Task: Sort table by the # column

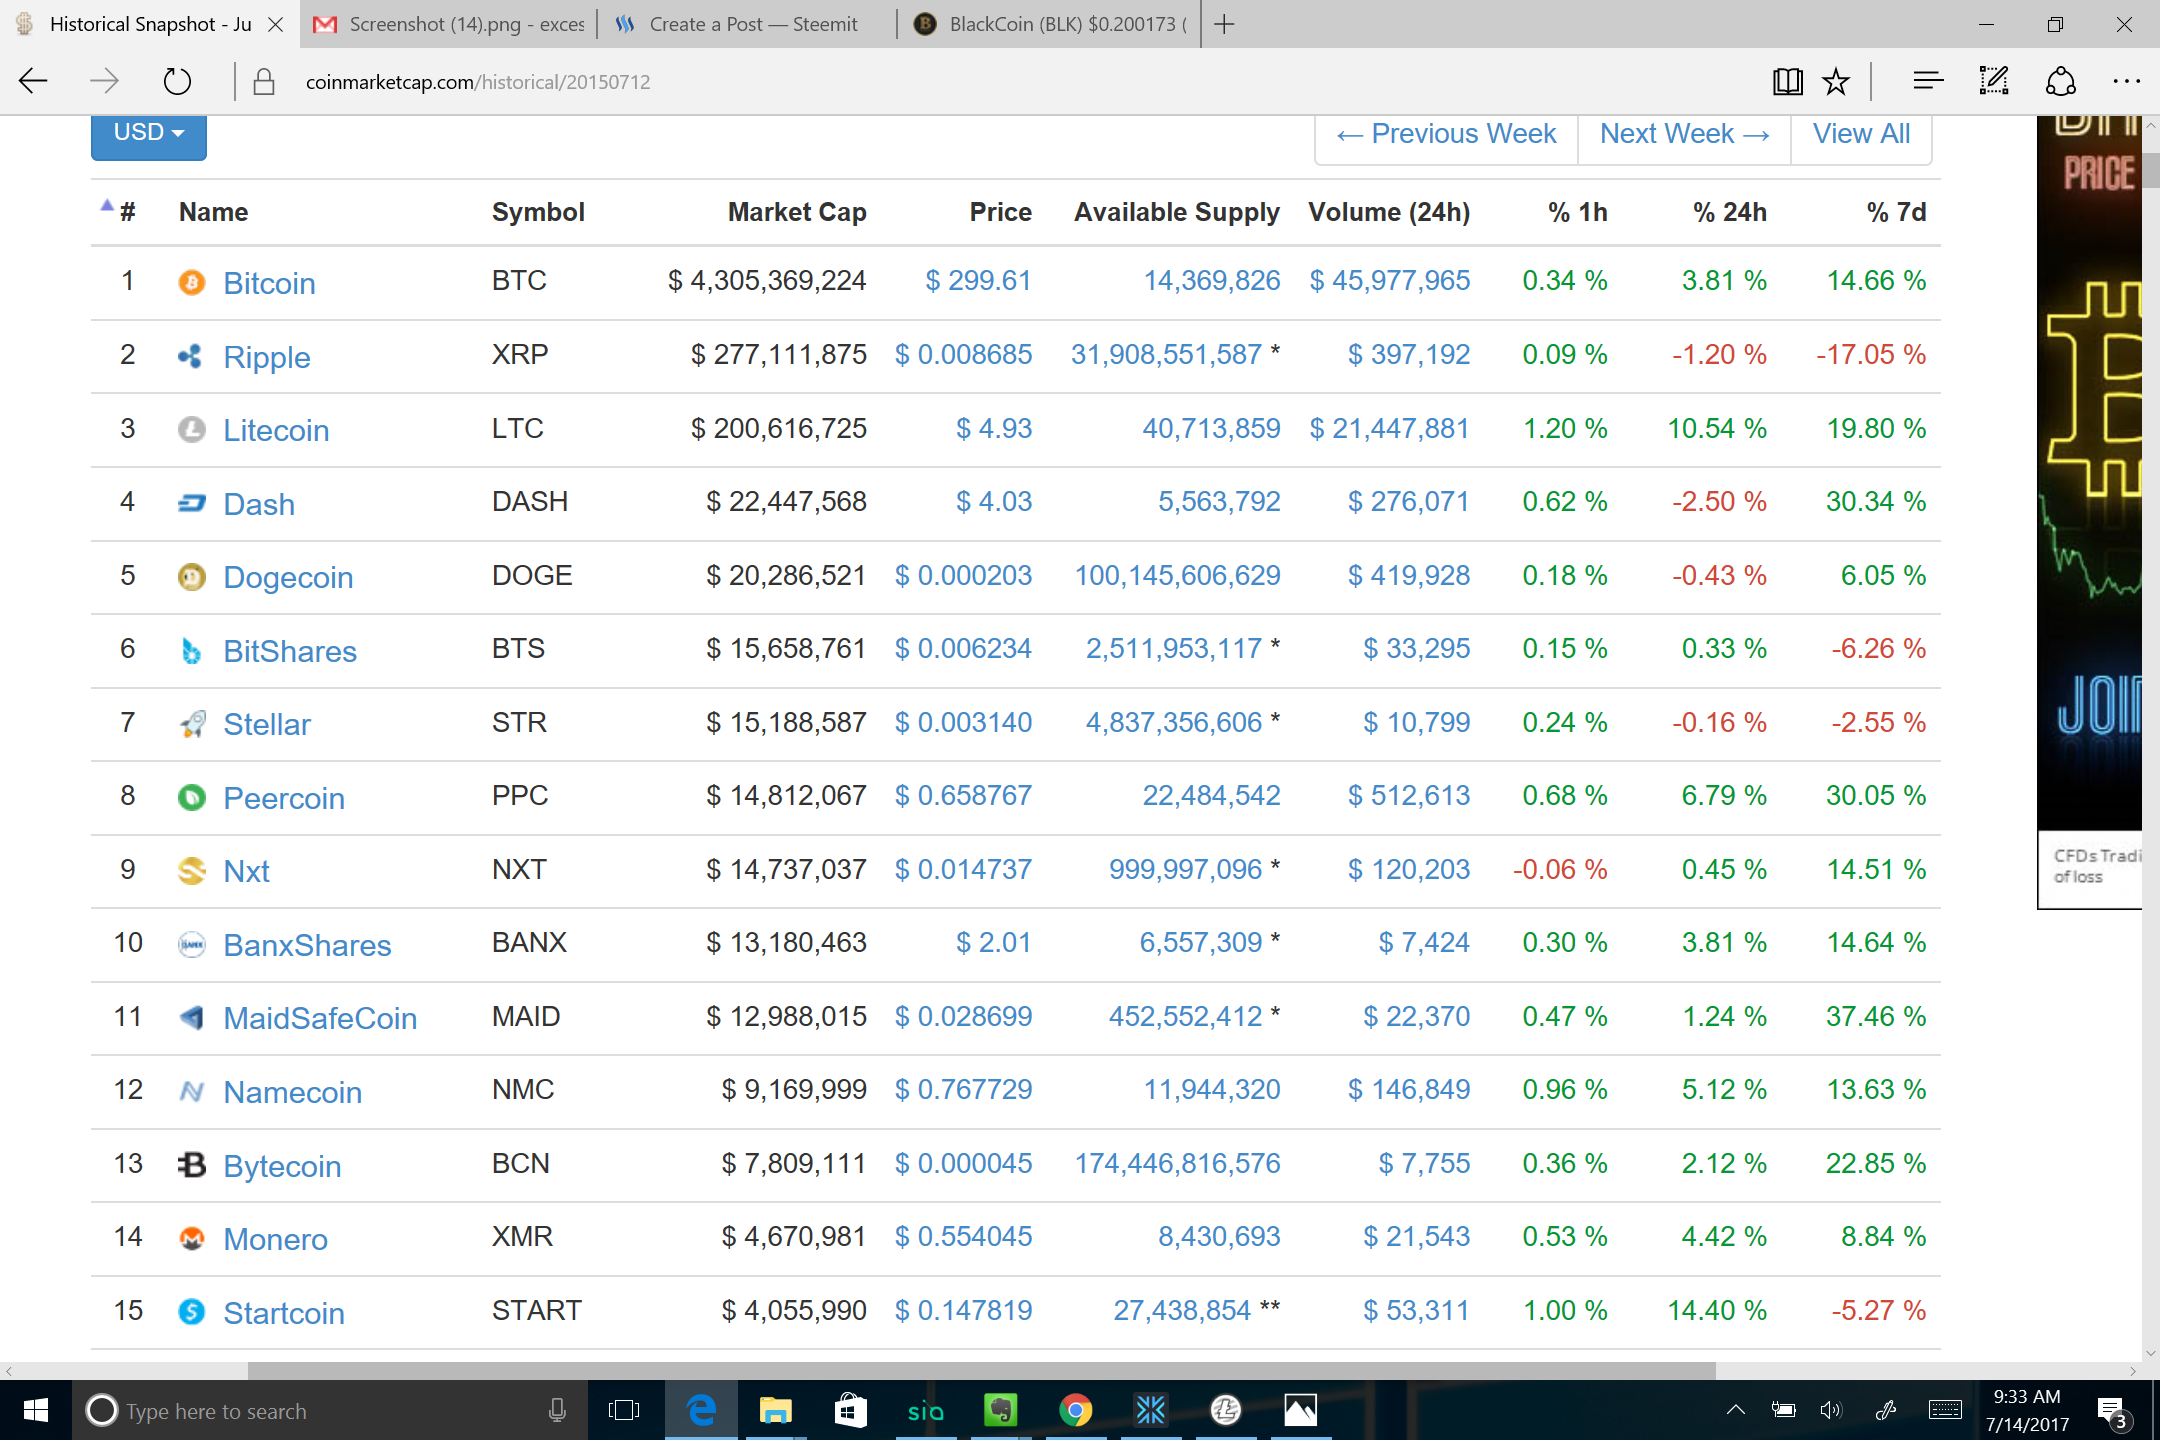Action: tap(127, 212)
